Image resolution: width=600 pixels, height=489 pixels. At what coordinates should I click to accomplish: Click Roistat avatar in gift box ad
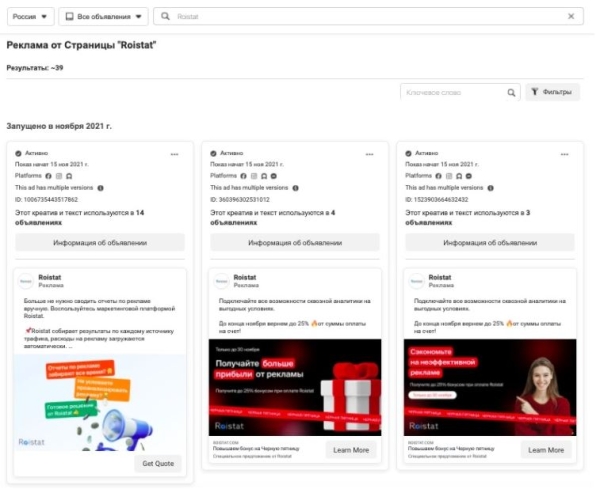[221, 281]
